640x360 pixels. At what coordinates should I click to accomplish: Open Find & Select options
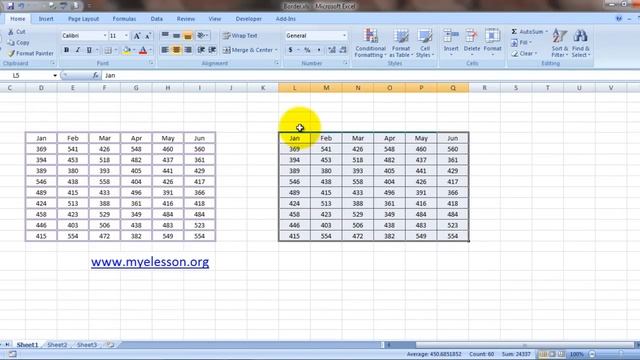click(580, 43)
